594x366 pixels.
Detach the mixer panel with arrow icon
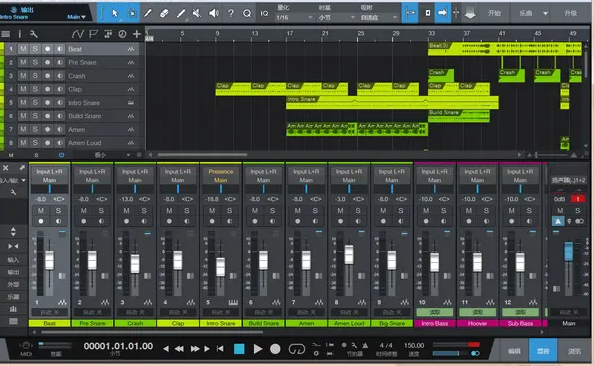pyautogui.click(x=22, y=167)
